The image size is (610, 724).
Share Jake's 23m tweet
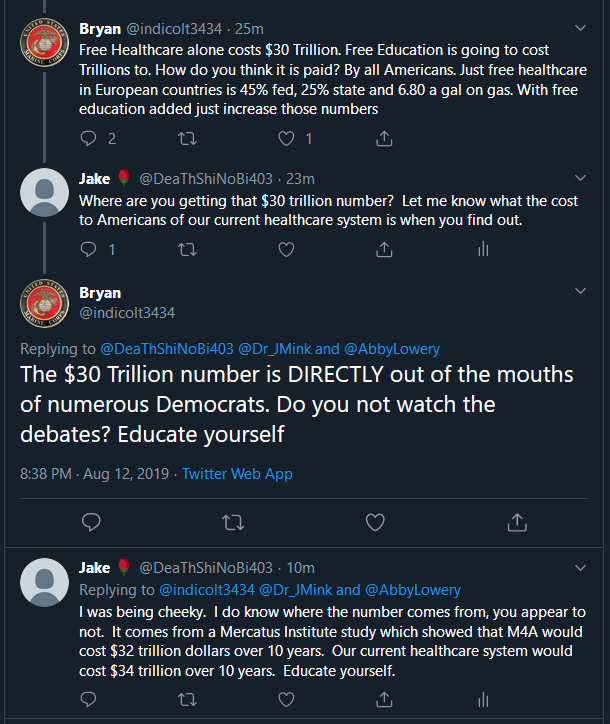click(384, 249)
